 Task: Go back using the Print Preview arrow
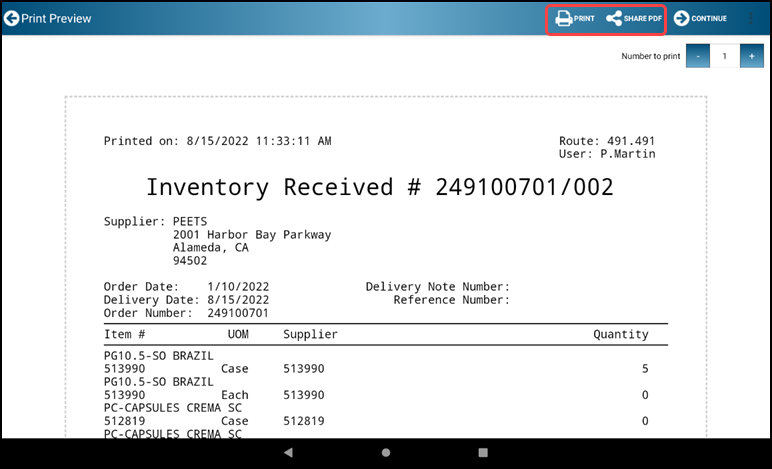[x=11, y=18]
